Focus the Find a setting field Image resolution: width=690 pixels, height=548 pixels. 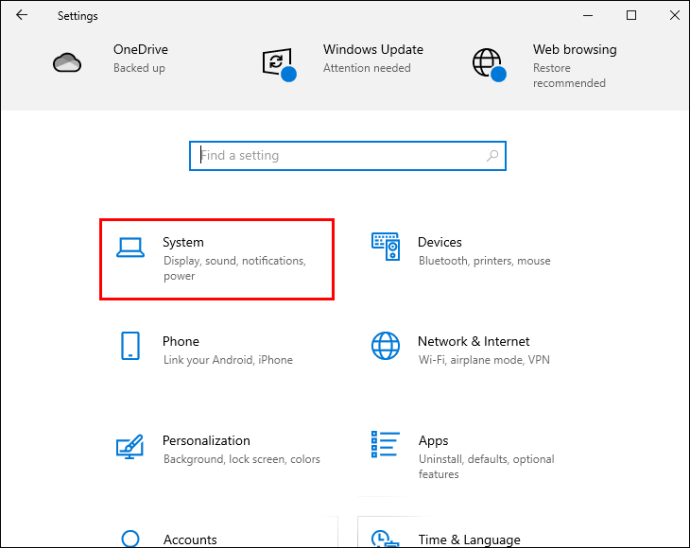348,156
